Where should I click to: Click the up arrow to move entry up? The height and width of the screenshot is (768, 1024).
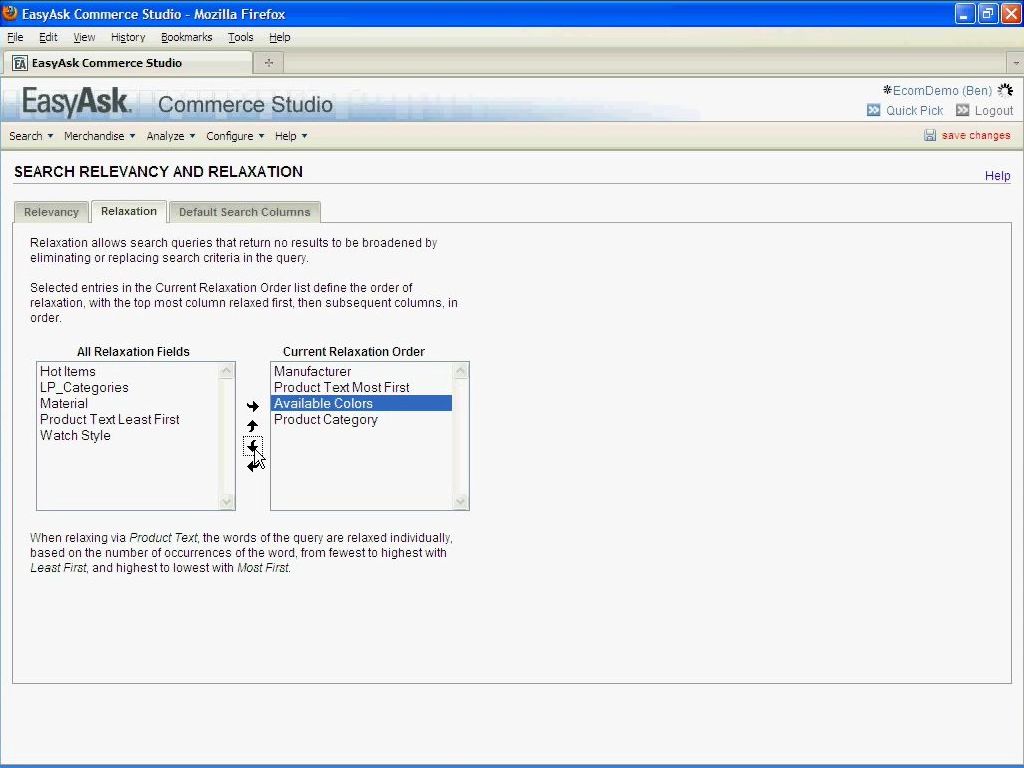(x=253, y=426)
